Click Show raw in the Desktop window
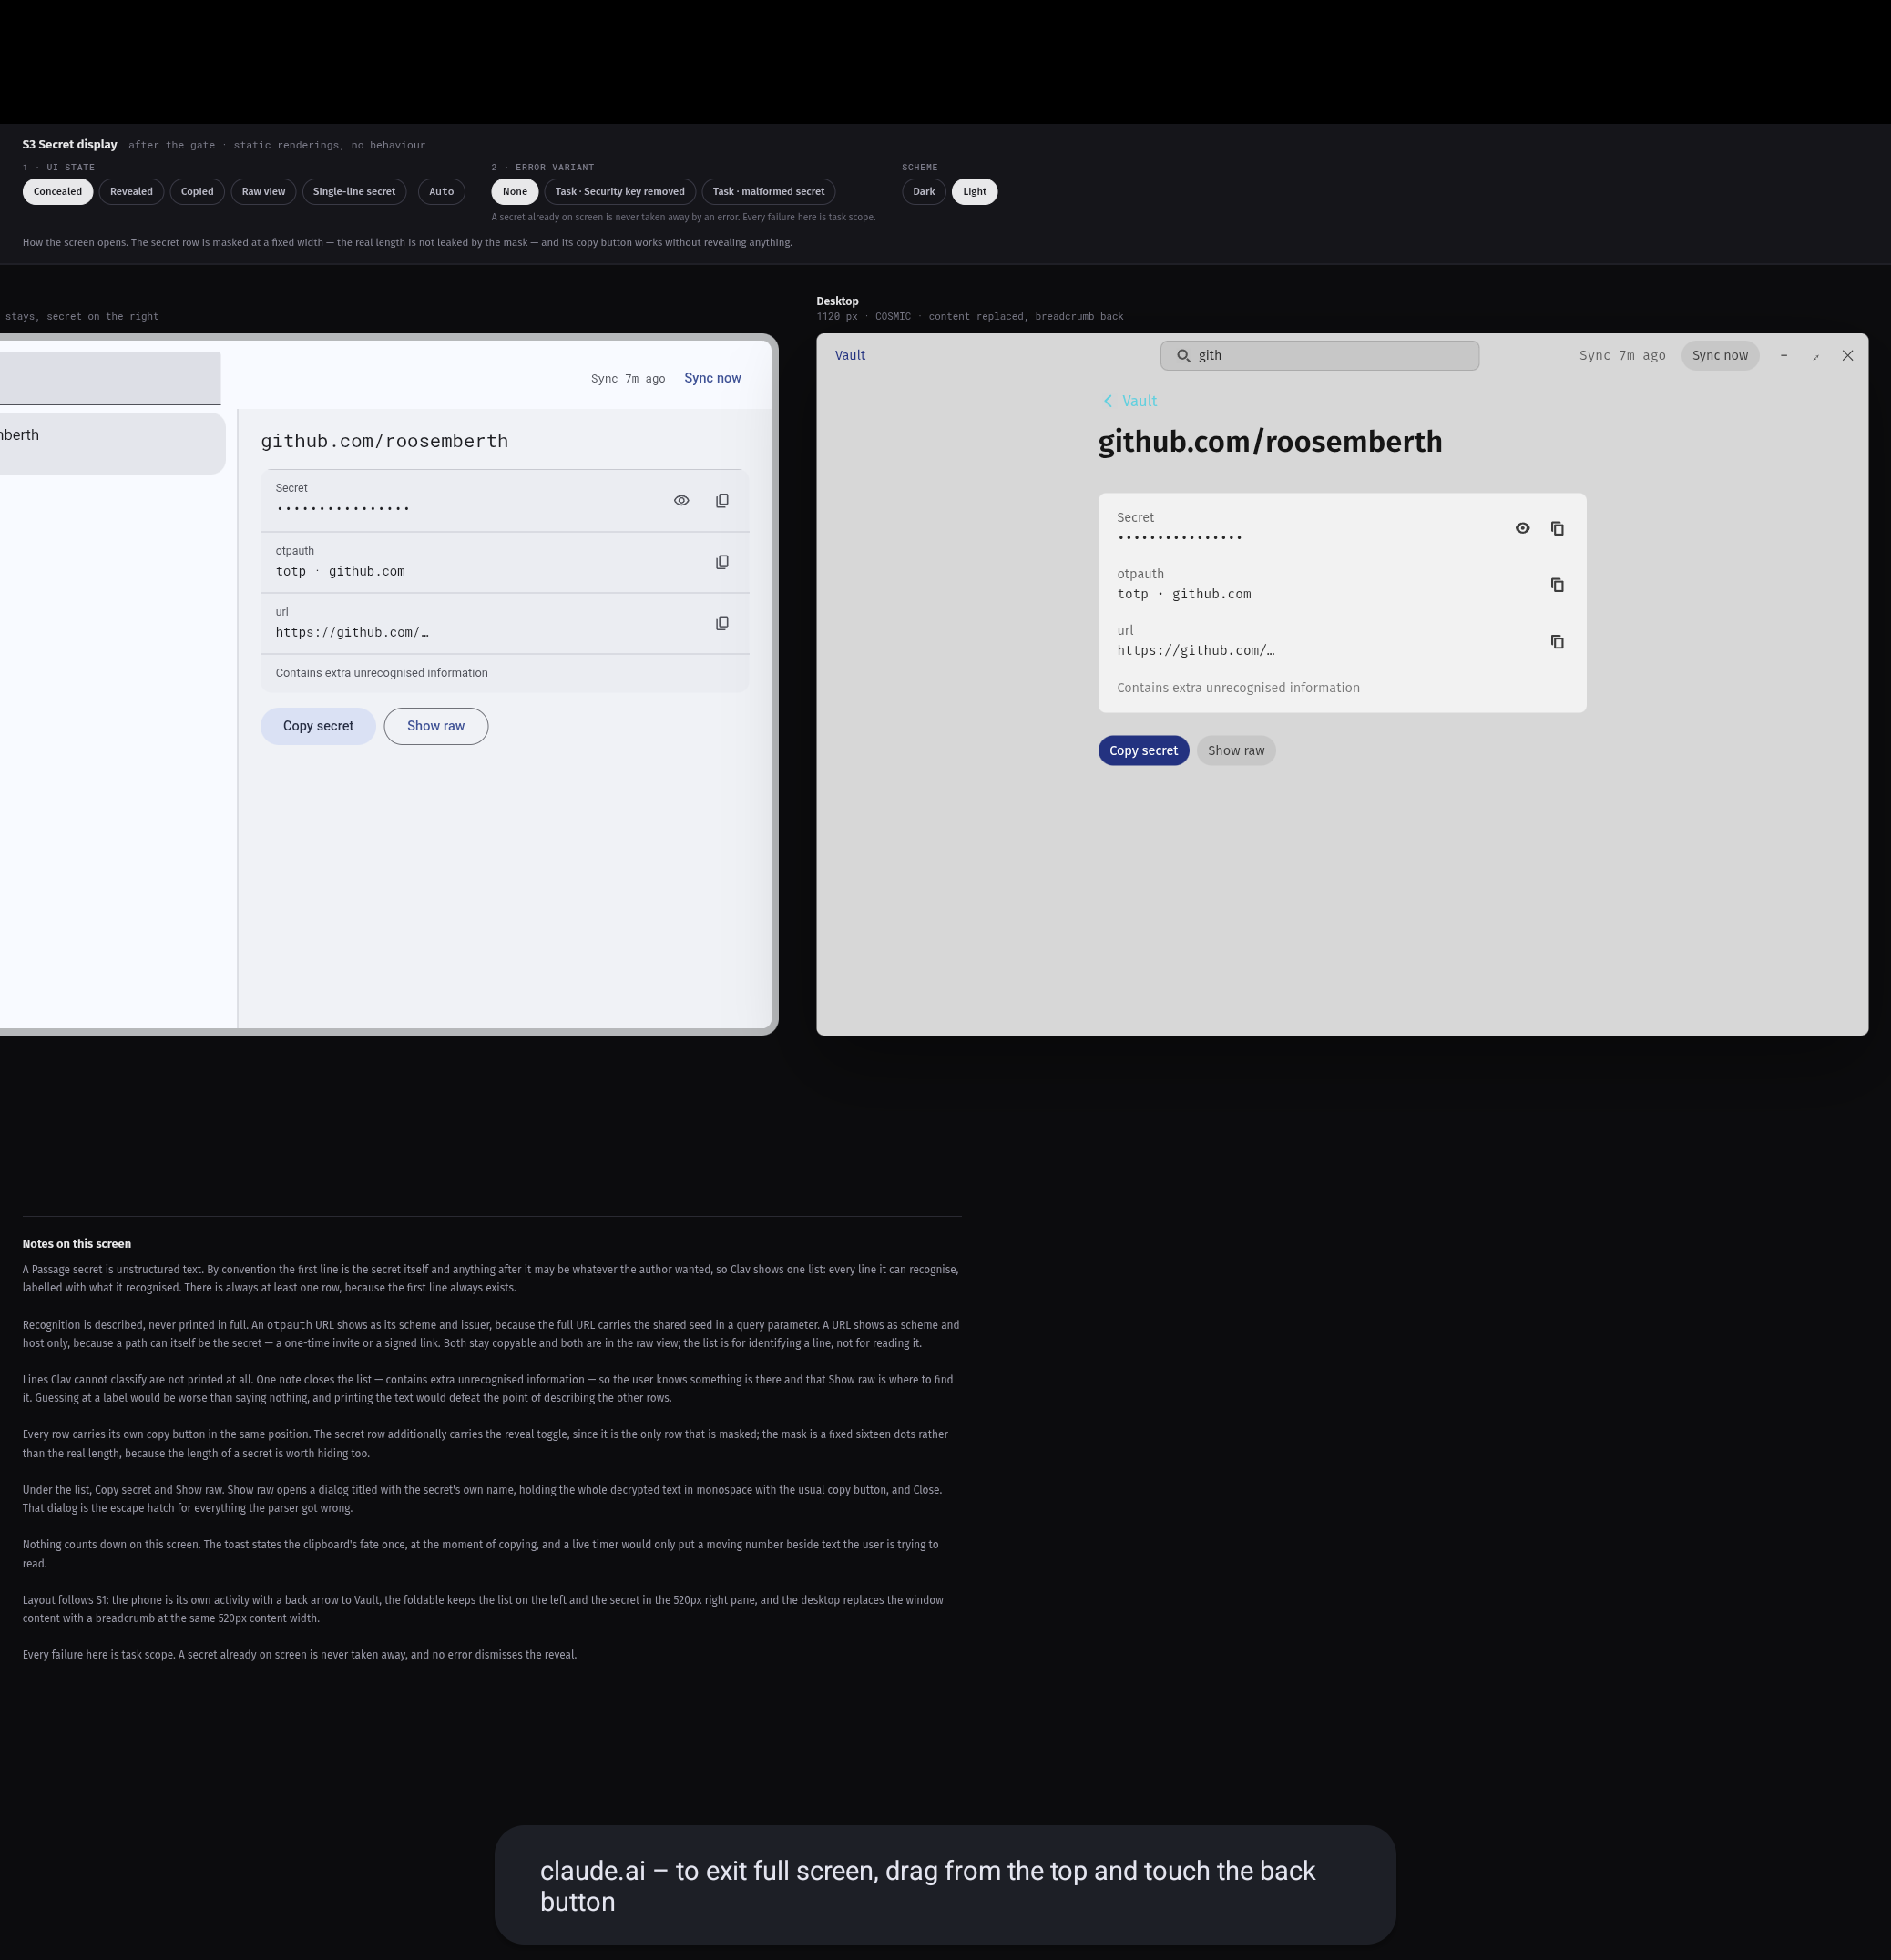 point(1236,751)
